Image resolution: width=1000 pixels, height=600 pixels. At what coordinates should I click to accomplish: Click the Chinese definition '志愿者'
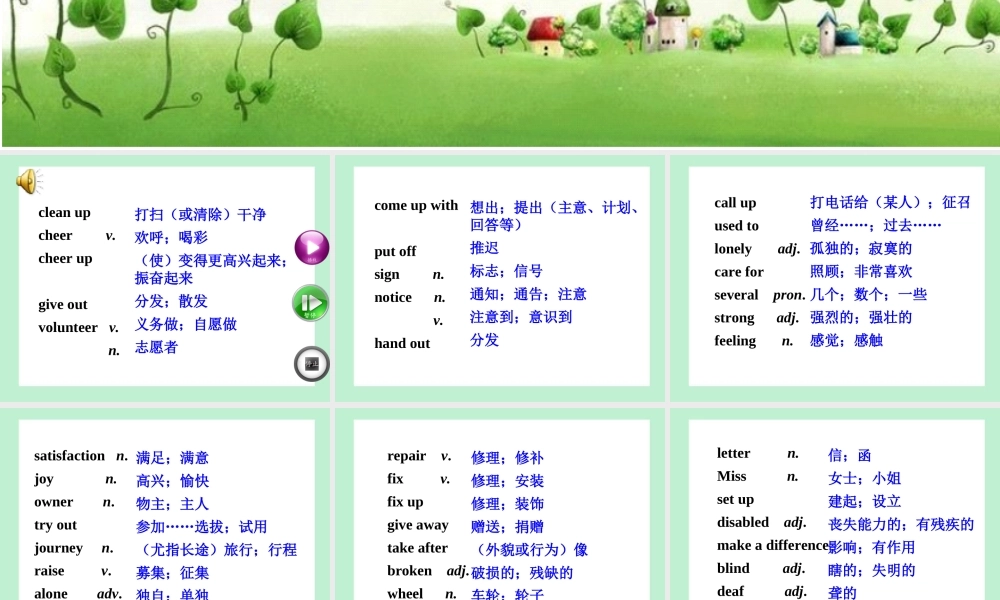pyautogui.click(x=156, y=348)
